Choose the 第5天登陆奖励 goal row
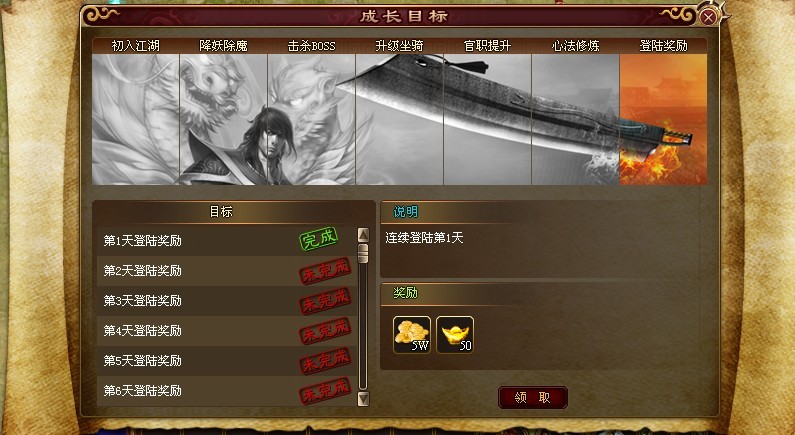This screenshot has height=435, width=795. click(x=227, y=360)
